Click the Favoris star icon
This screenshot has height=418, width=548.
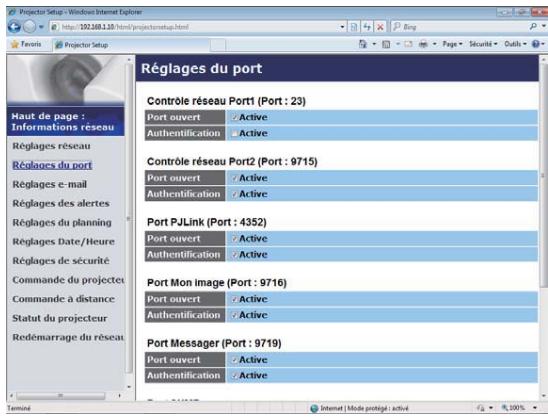[15, 44]
